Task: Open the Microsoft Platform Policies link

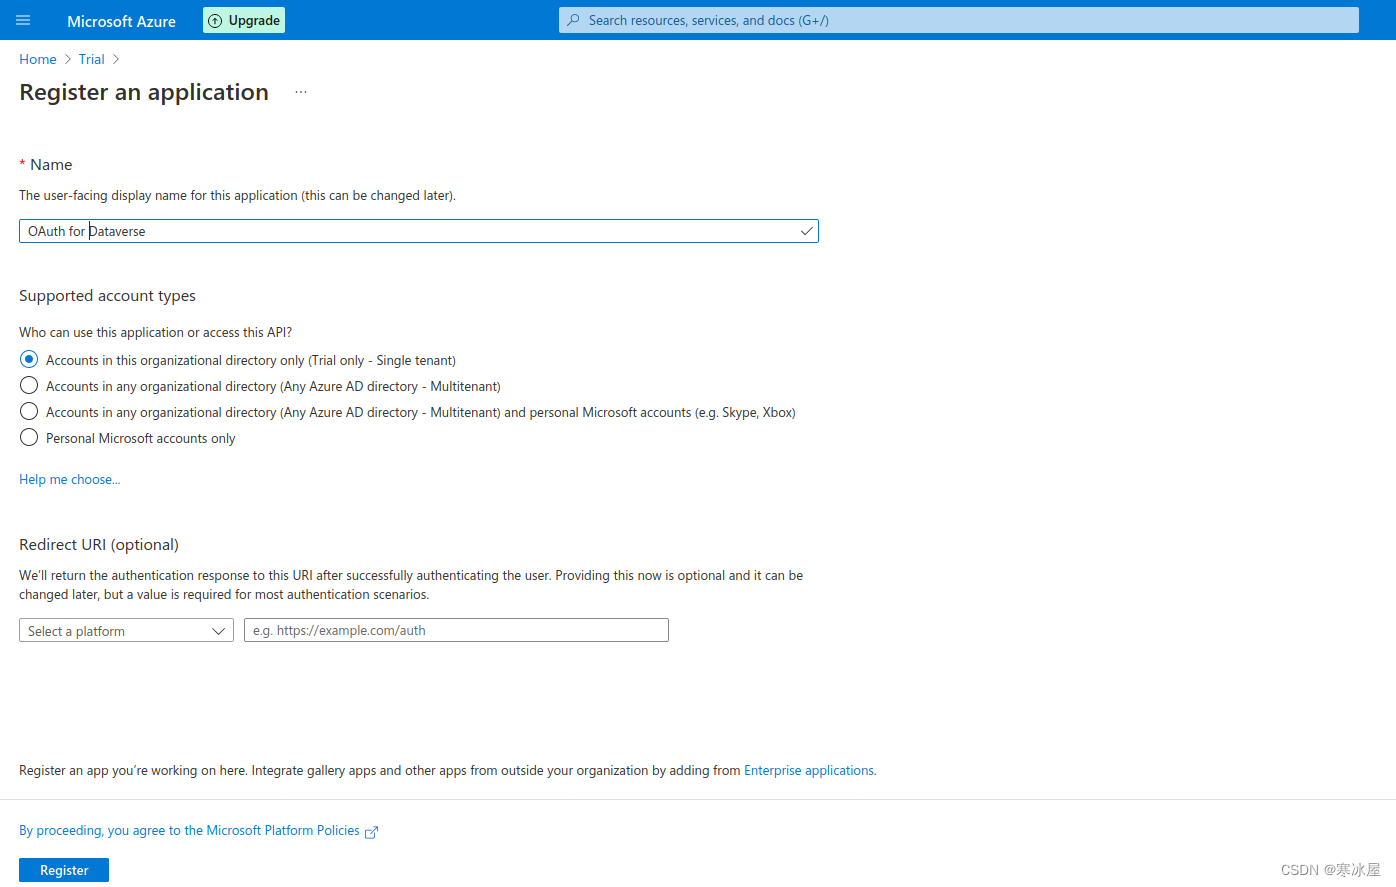Action: (x=189, y=830)
